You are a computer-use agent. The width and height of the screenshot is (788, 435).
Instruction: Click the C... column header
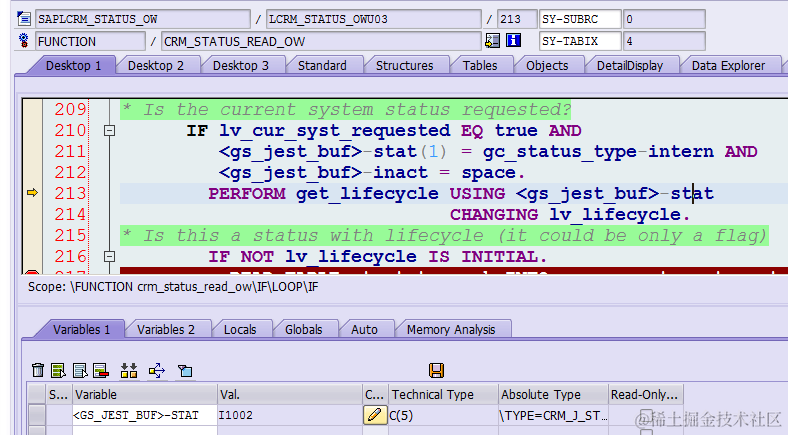click(375, 395)
